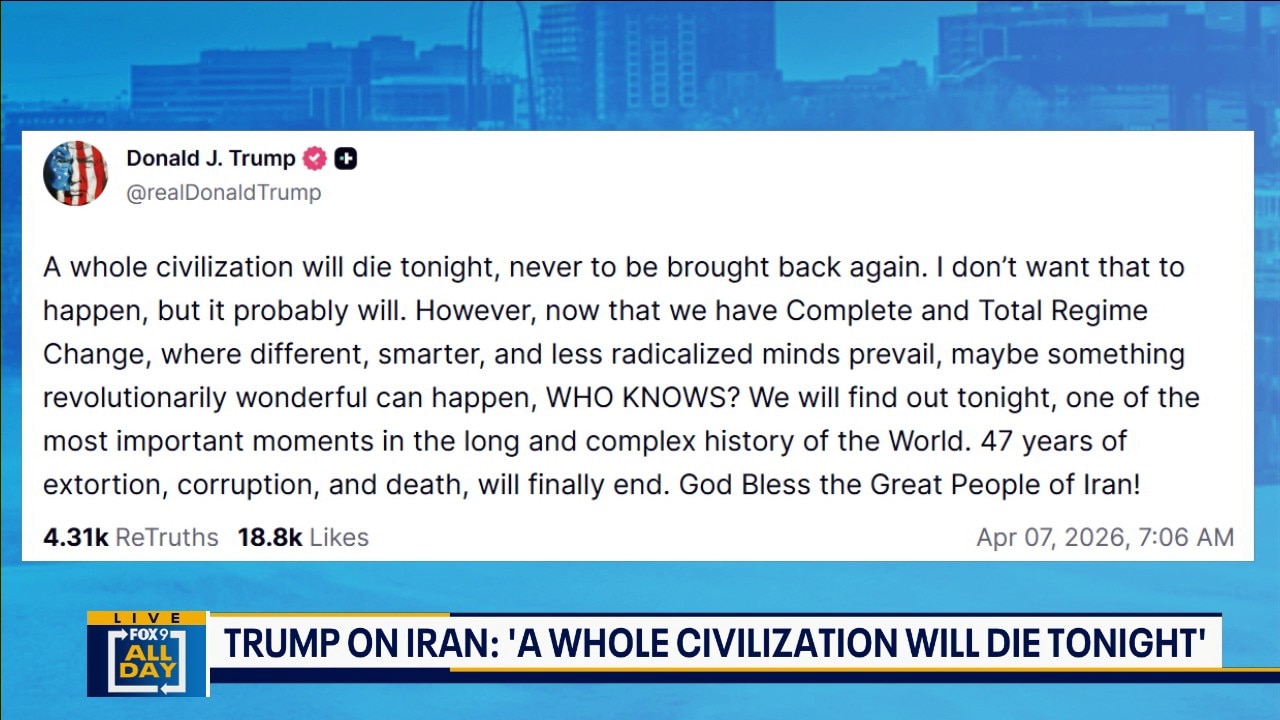Click the American flag profile avatar
The height and width of the screenshot is (720, 1280).
point(75,173)
